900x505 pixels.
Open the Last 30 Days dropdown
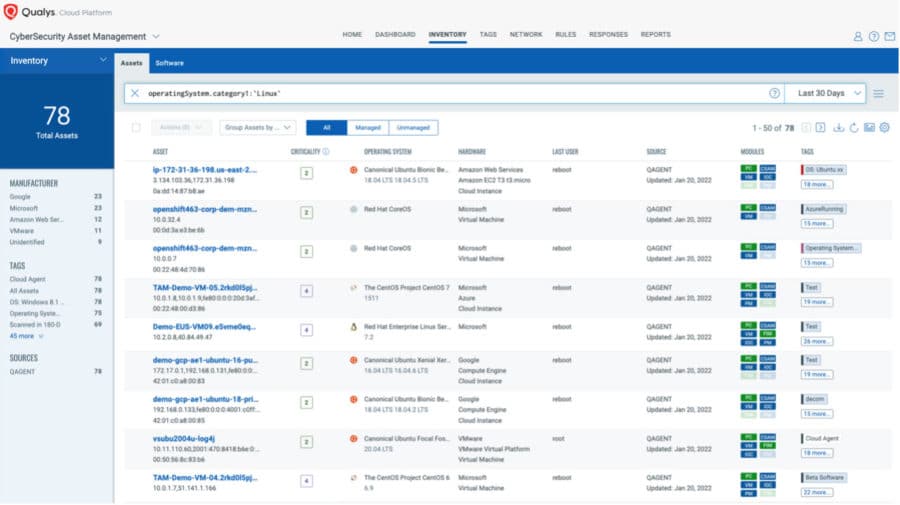[824, 93]
